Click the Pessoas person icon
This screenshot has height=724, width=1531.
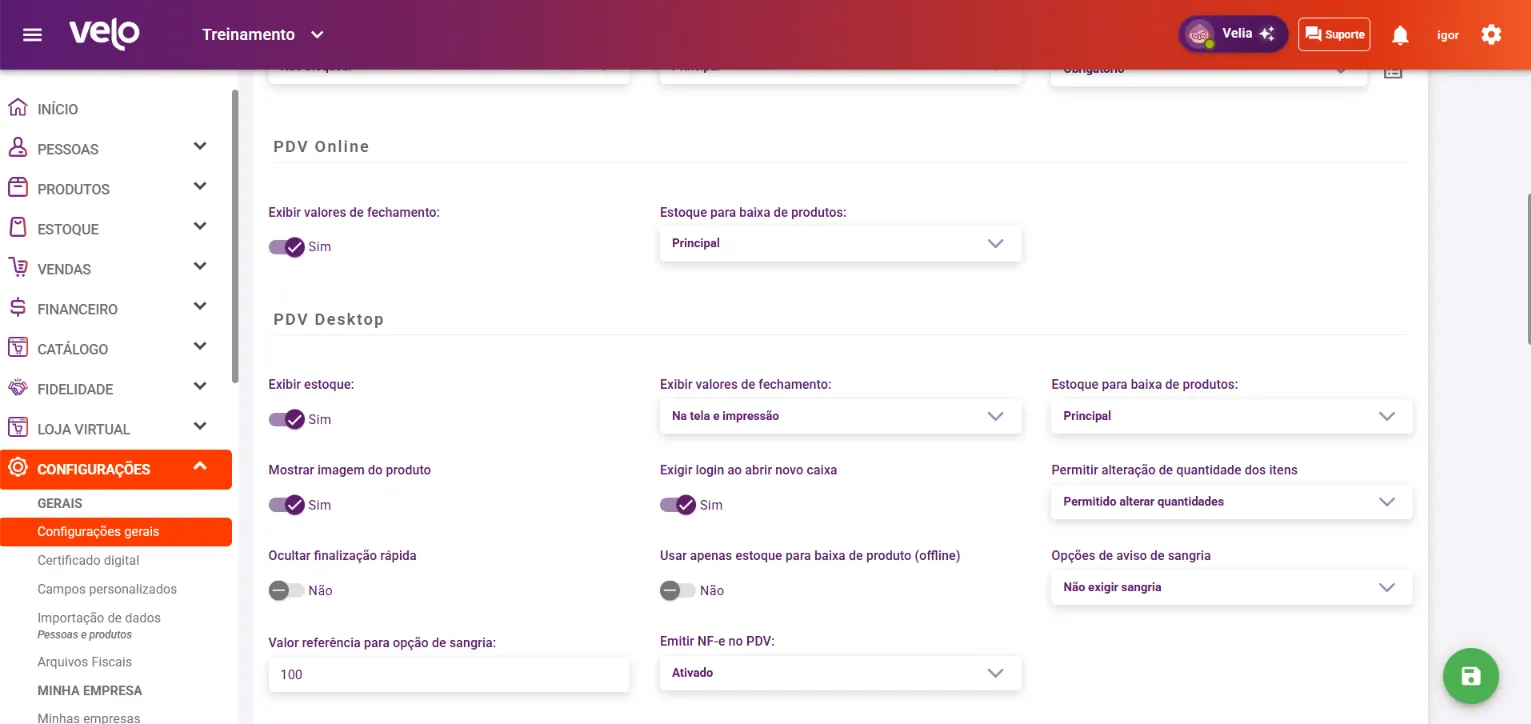click(17, 148)
